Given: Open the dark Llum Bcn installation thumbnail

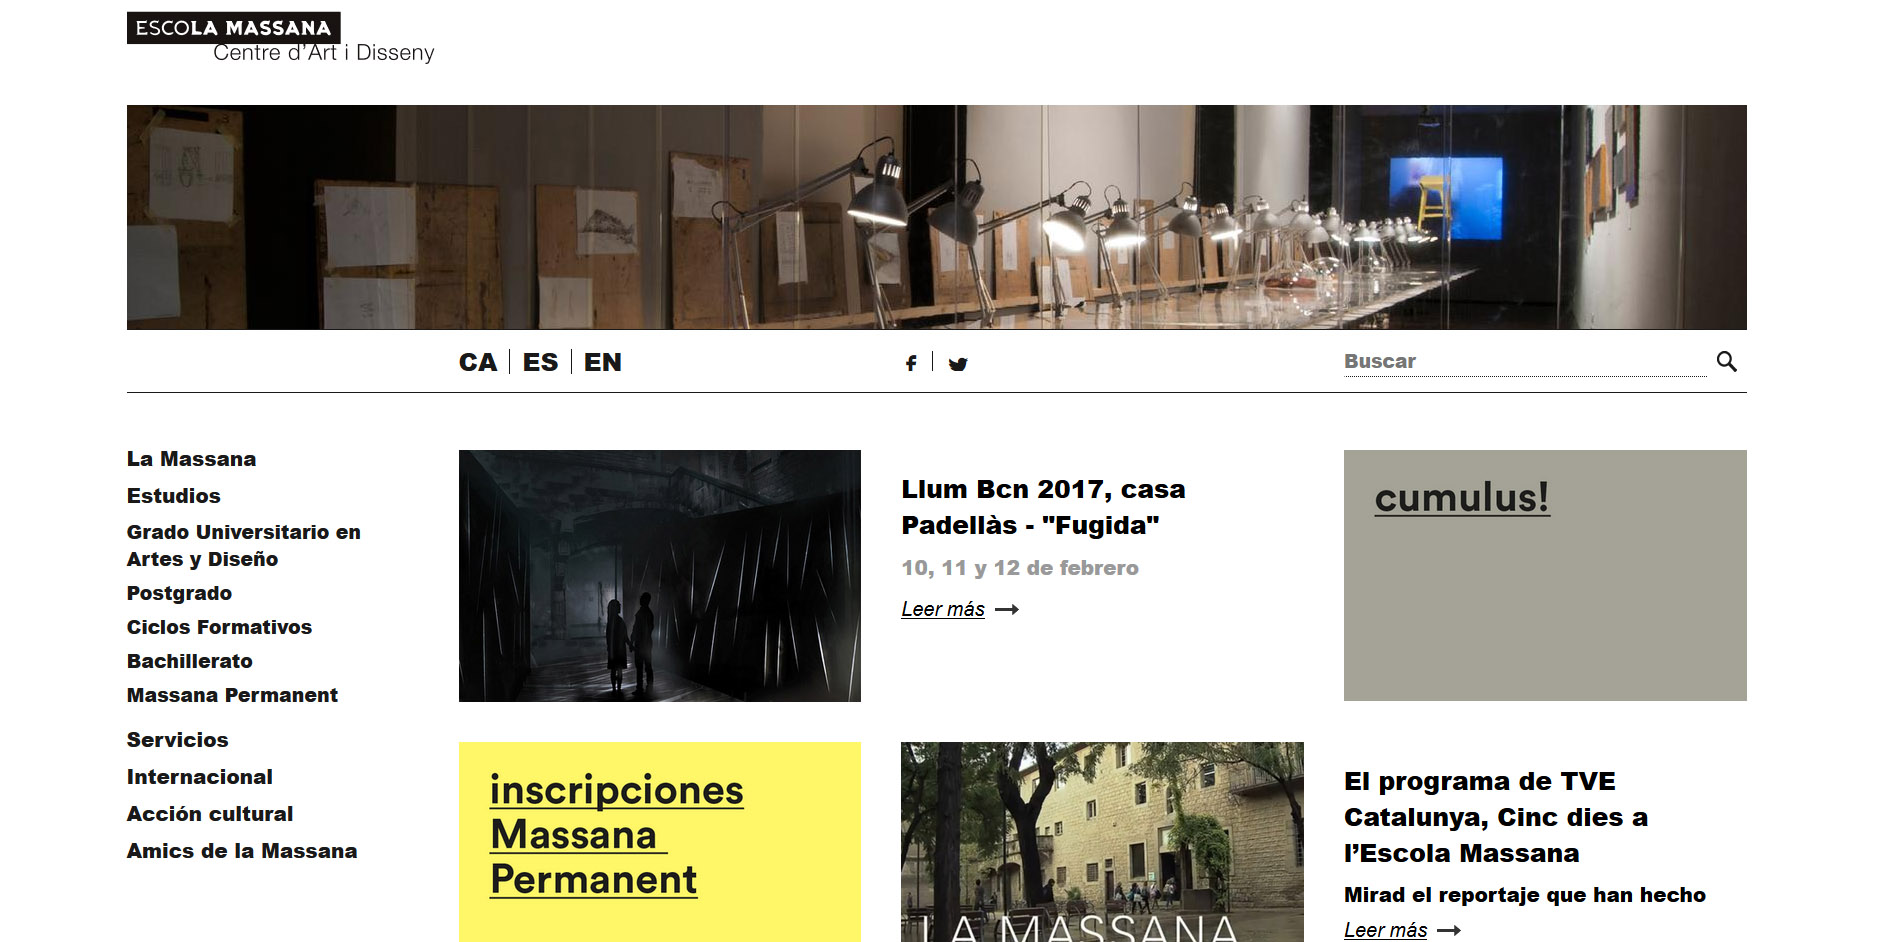Looking at the screenshot, I should click(x=660, y=576).
